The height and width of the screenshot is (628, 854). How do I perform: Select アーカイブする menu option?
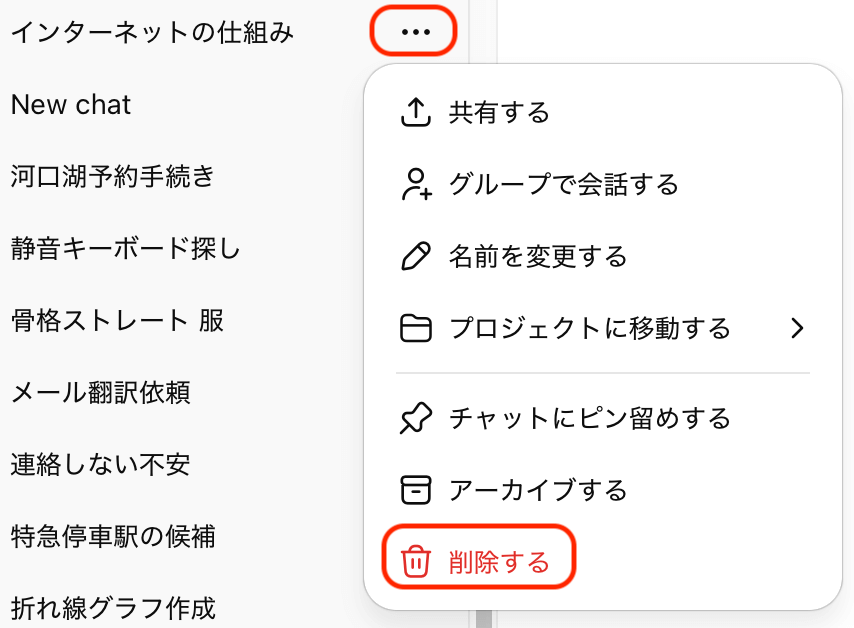tap(538, 490)
